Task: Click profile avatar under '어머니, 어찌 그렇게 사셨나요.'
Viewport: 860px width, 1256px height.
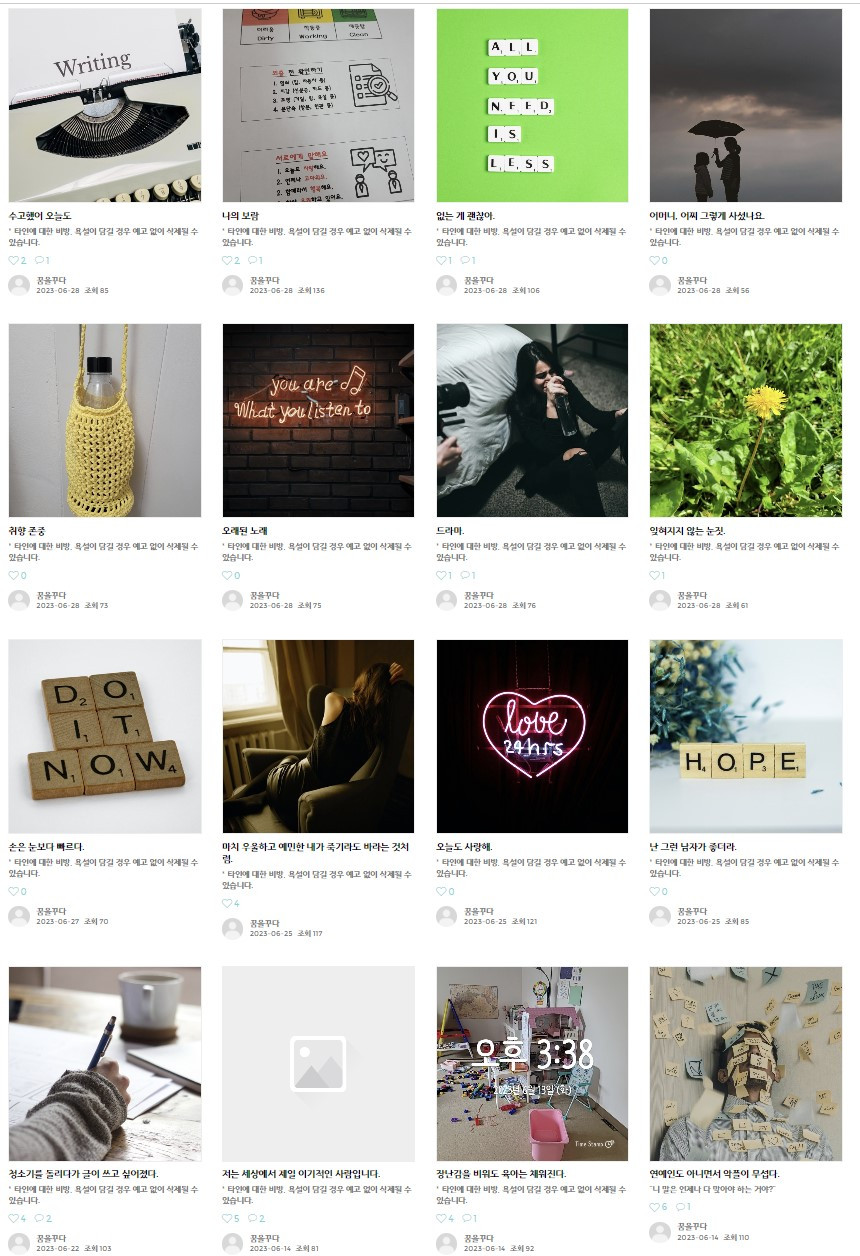Action: [660, 285]
